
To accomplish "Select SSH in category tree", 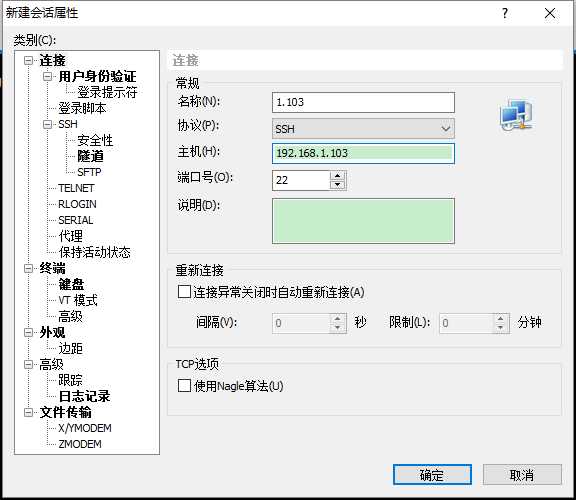I will [68, 124].
